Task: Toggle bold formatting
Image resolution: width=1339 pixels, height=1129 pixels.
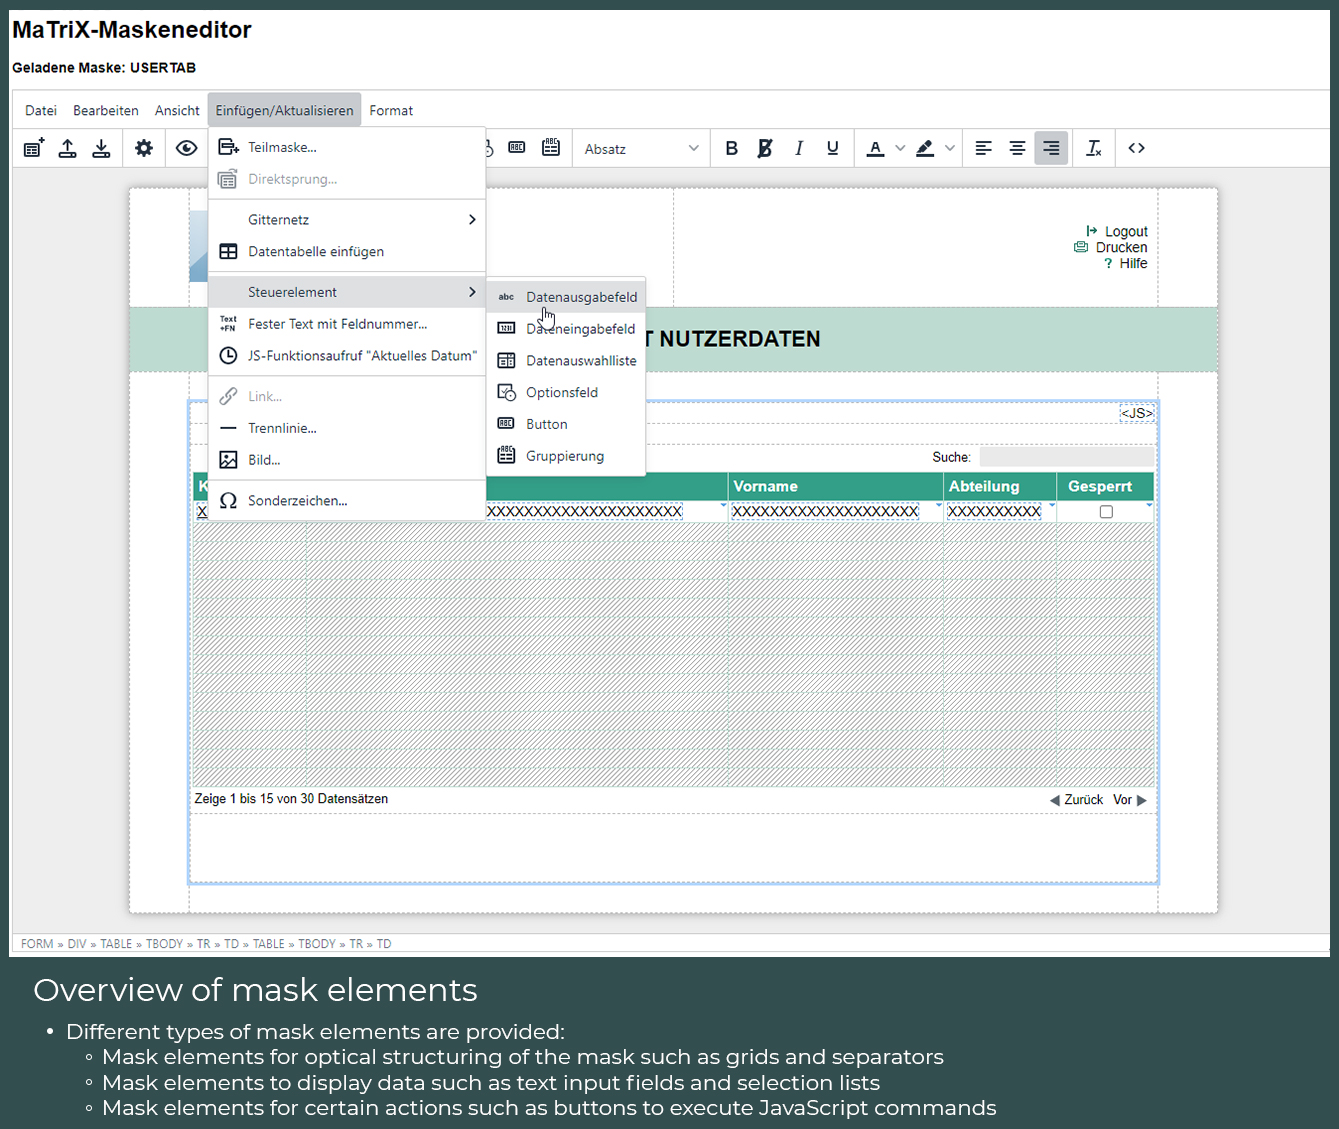Action: (732, 148)
